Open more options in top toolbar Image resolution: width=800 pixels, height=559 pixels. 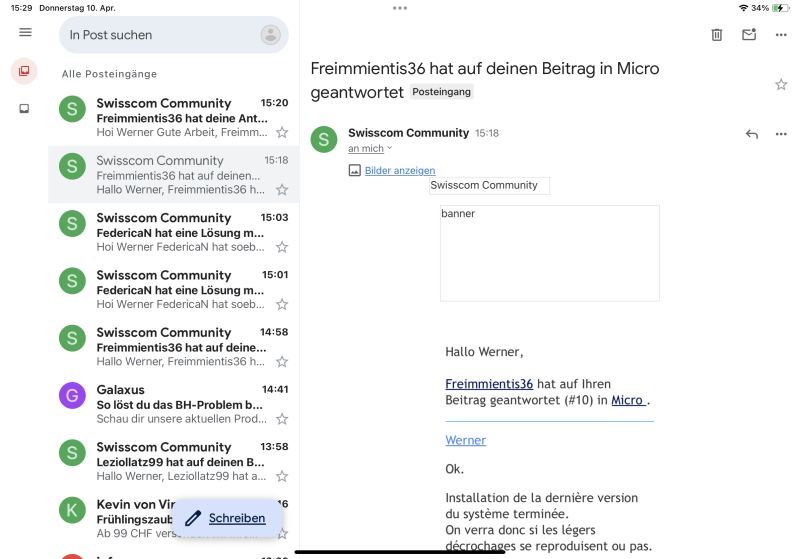point(781,35)
